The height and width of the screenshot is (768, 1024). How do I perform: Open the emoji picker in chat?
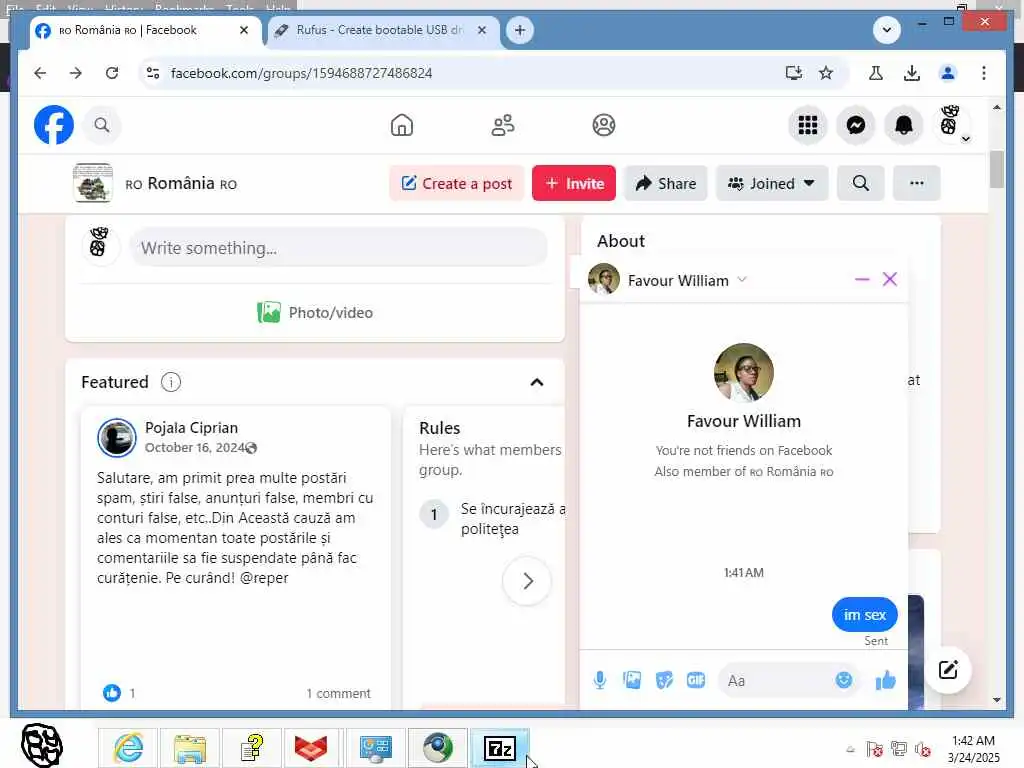pos(844,680)
